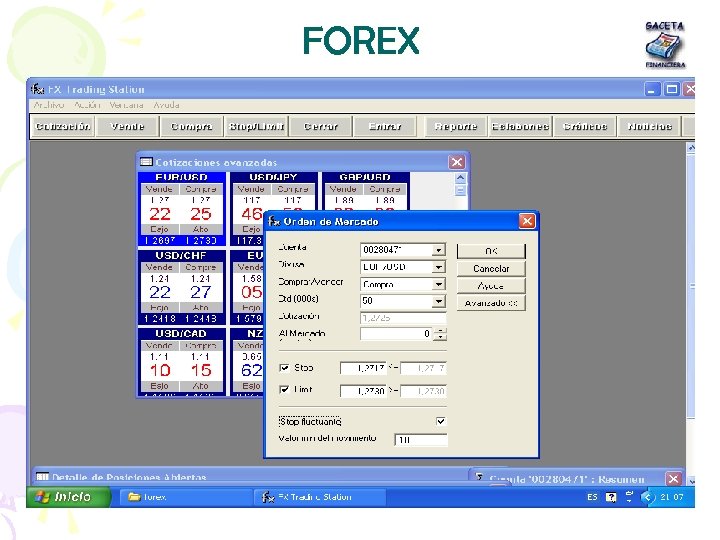Confirm the market order with OK
The image size is (720, 540).
[x=491, y=251]
